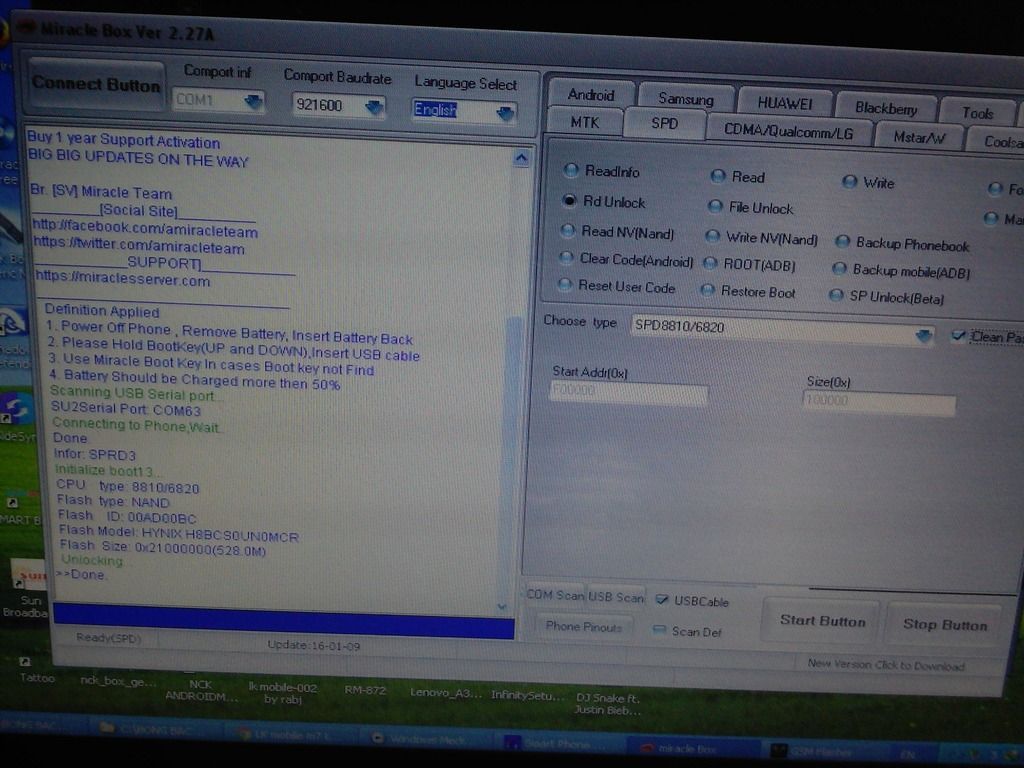Select the Tattoo desktop icon
This screenshot has width=1024, height=768.
36,671
